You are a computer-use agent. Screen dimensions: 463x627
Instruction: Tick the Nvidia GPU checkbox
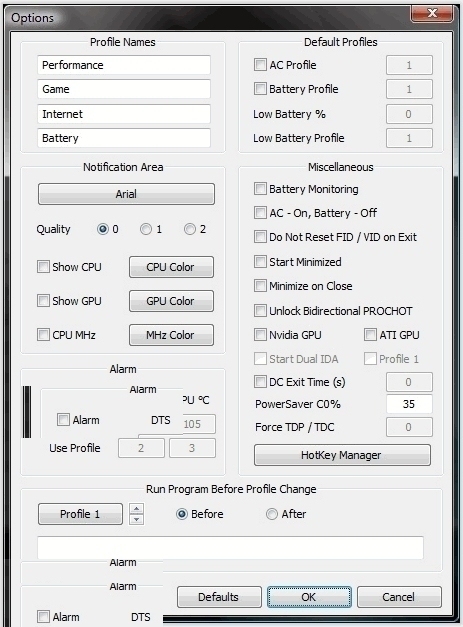click(260, 335)
